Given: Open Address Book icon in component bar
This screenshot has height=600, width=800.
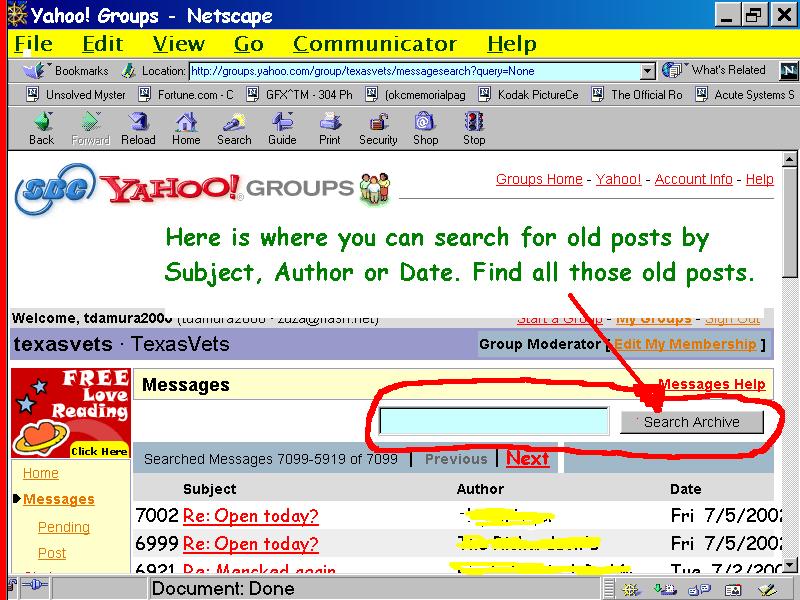Looking at the screenshot, I should coord(733,589).
